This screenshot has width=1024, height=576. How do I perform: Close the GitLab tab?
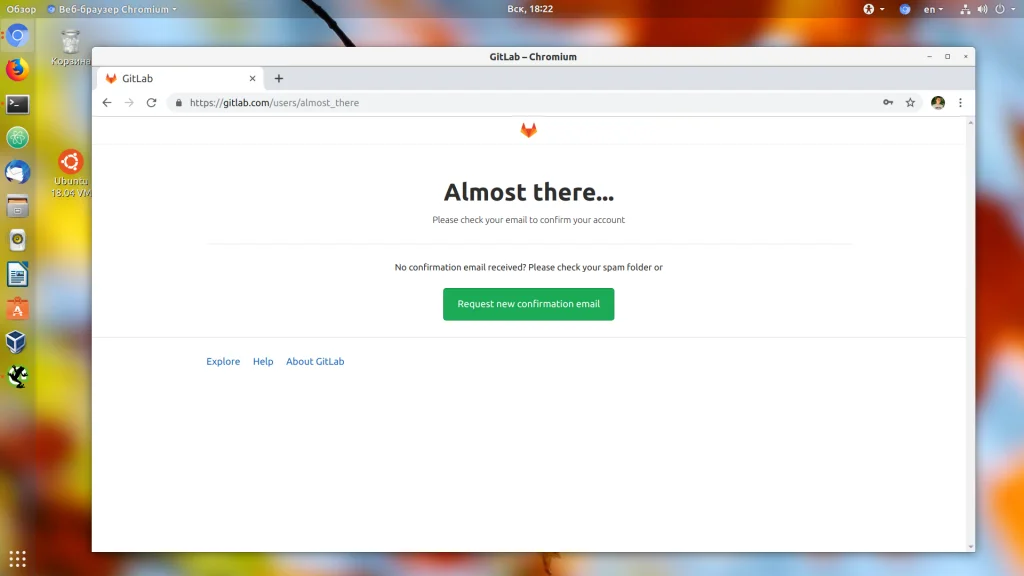[x=252, y=78]
